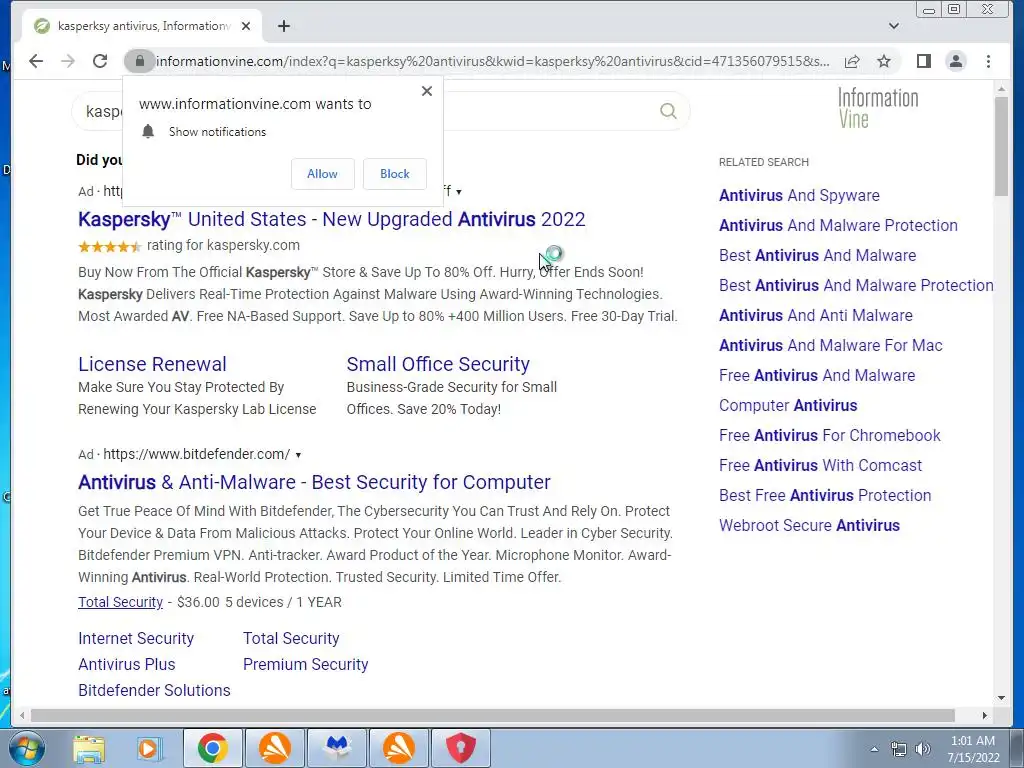Image resolution: width=1024 pixels, height=768 pixels.
Task: Open the volume speaker tray icon
Action: click(923, 749)
